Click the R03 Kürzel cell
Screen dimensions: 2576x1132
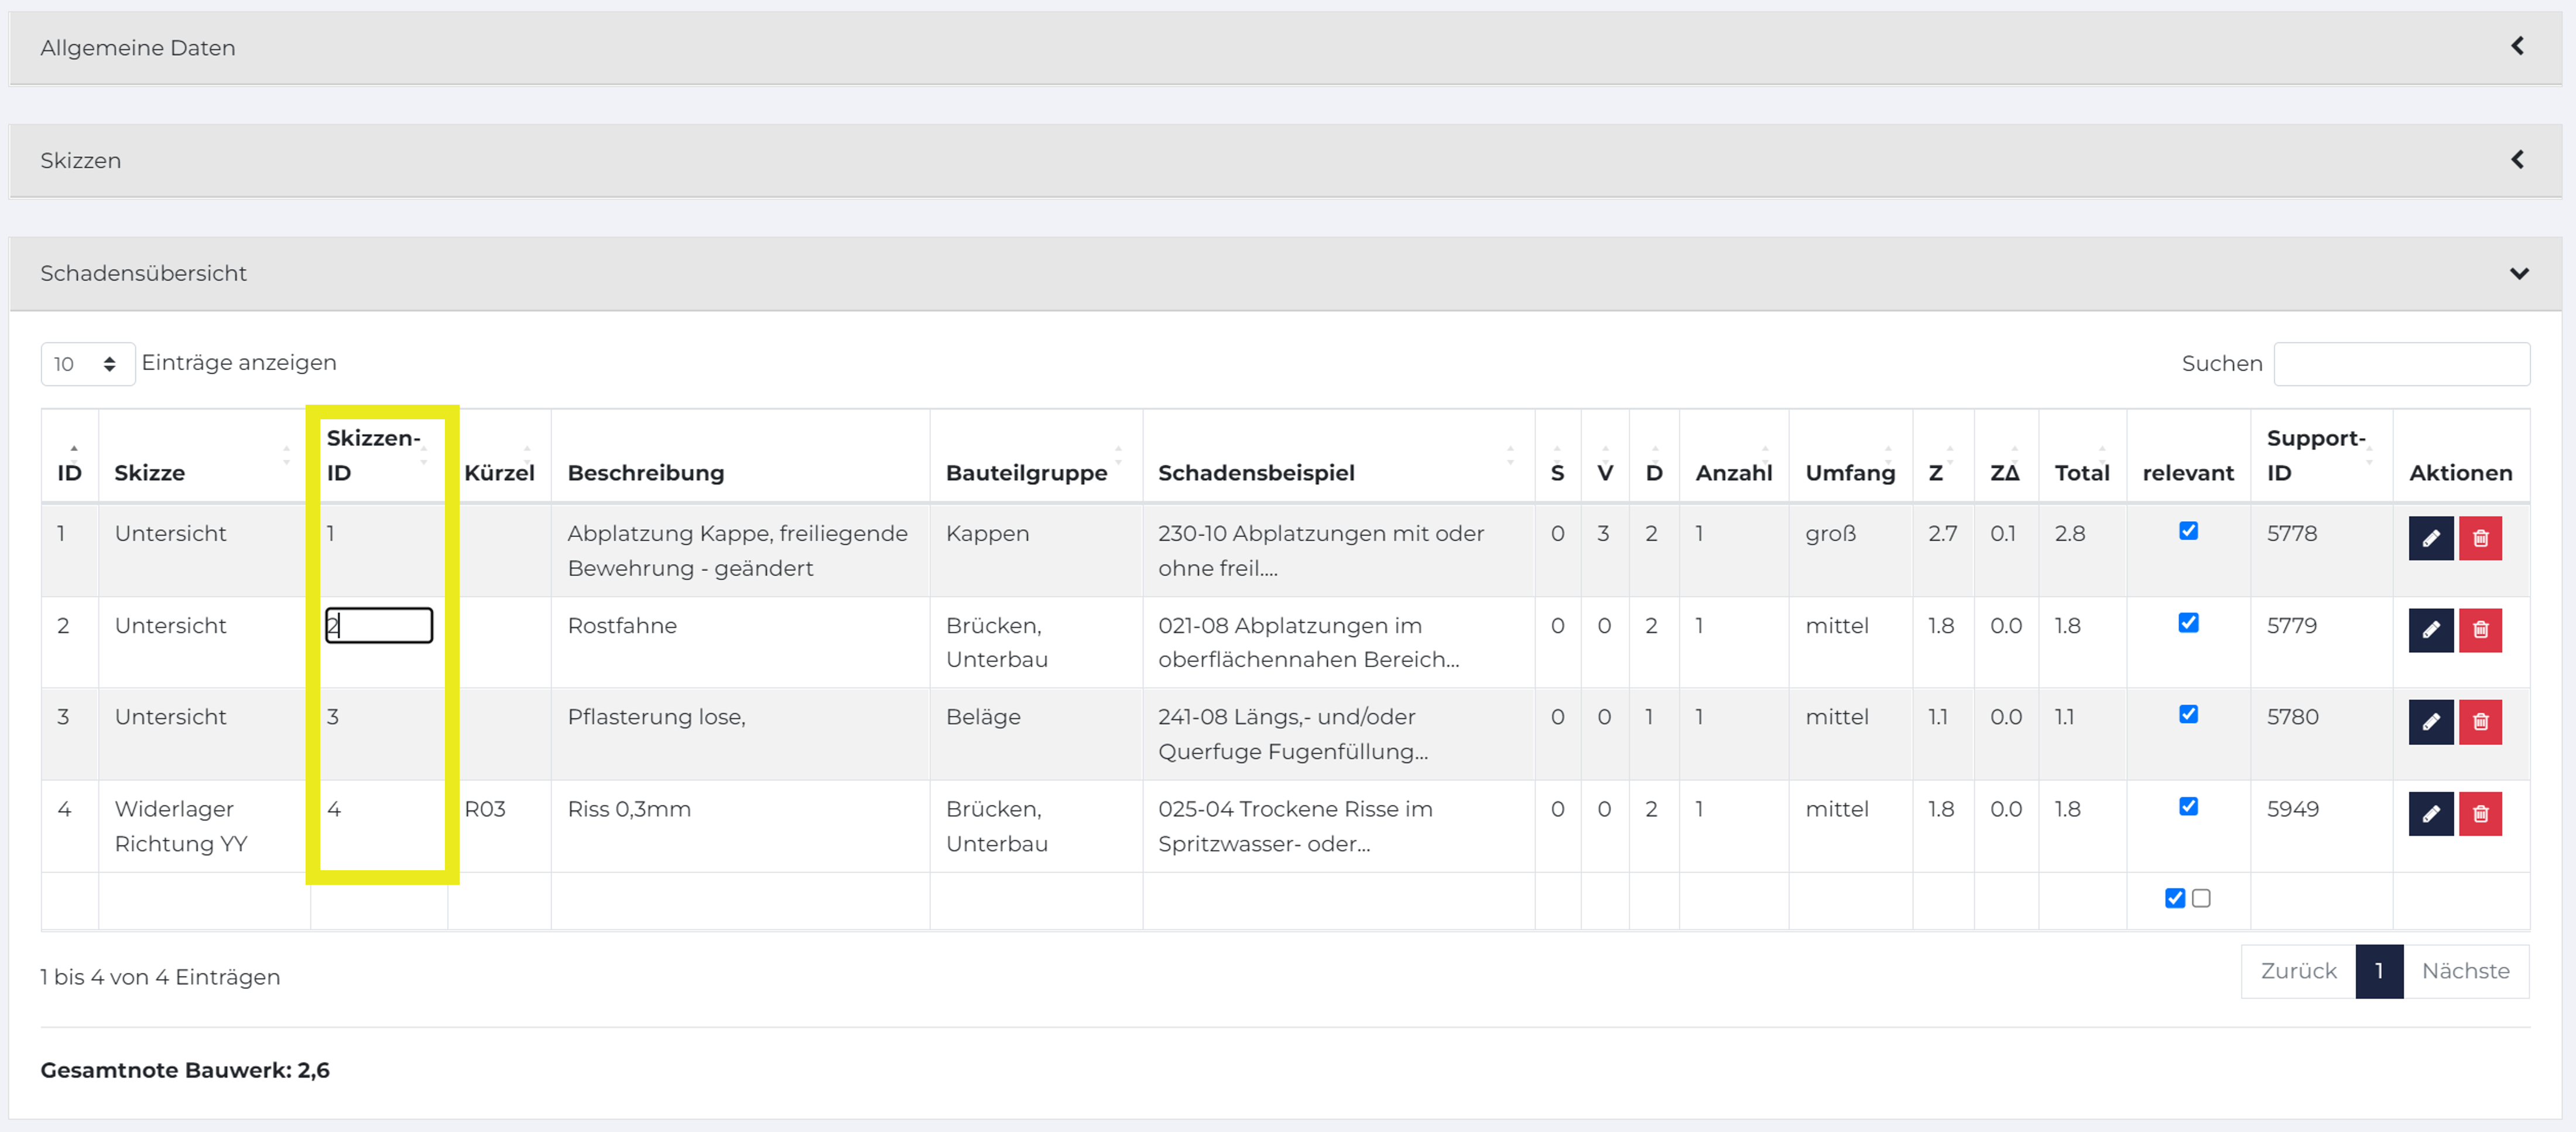tap(499, 826)
